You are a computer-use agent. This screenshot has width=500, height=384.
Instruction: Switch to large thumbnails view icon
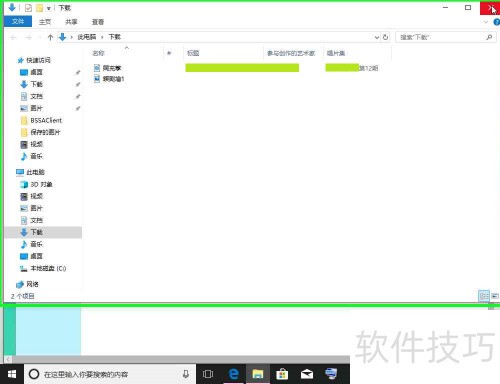[x=495, y=296]
